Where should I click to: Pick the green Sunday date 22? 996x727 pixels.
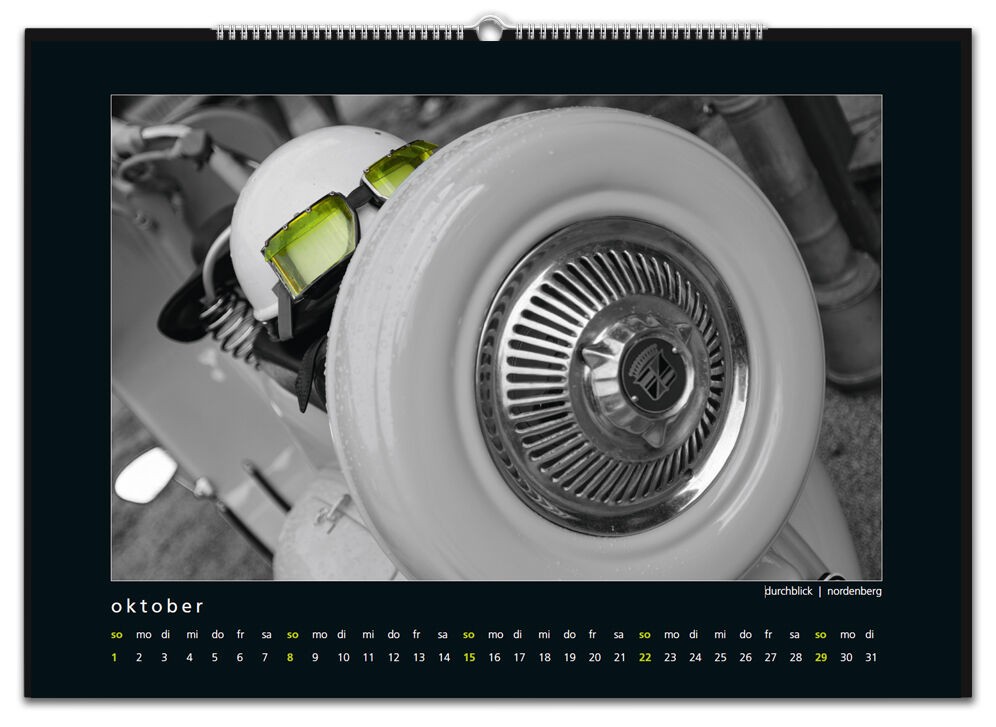click(x=645, y=657)
